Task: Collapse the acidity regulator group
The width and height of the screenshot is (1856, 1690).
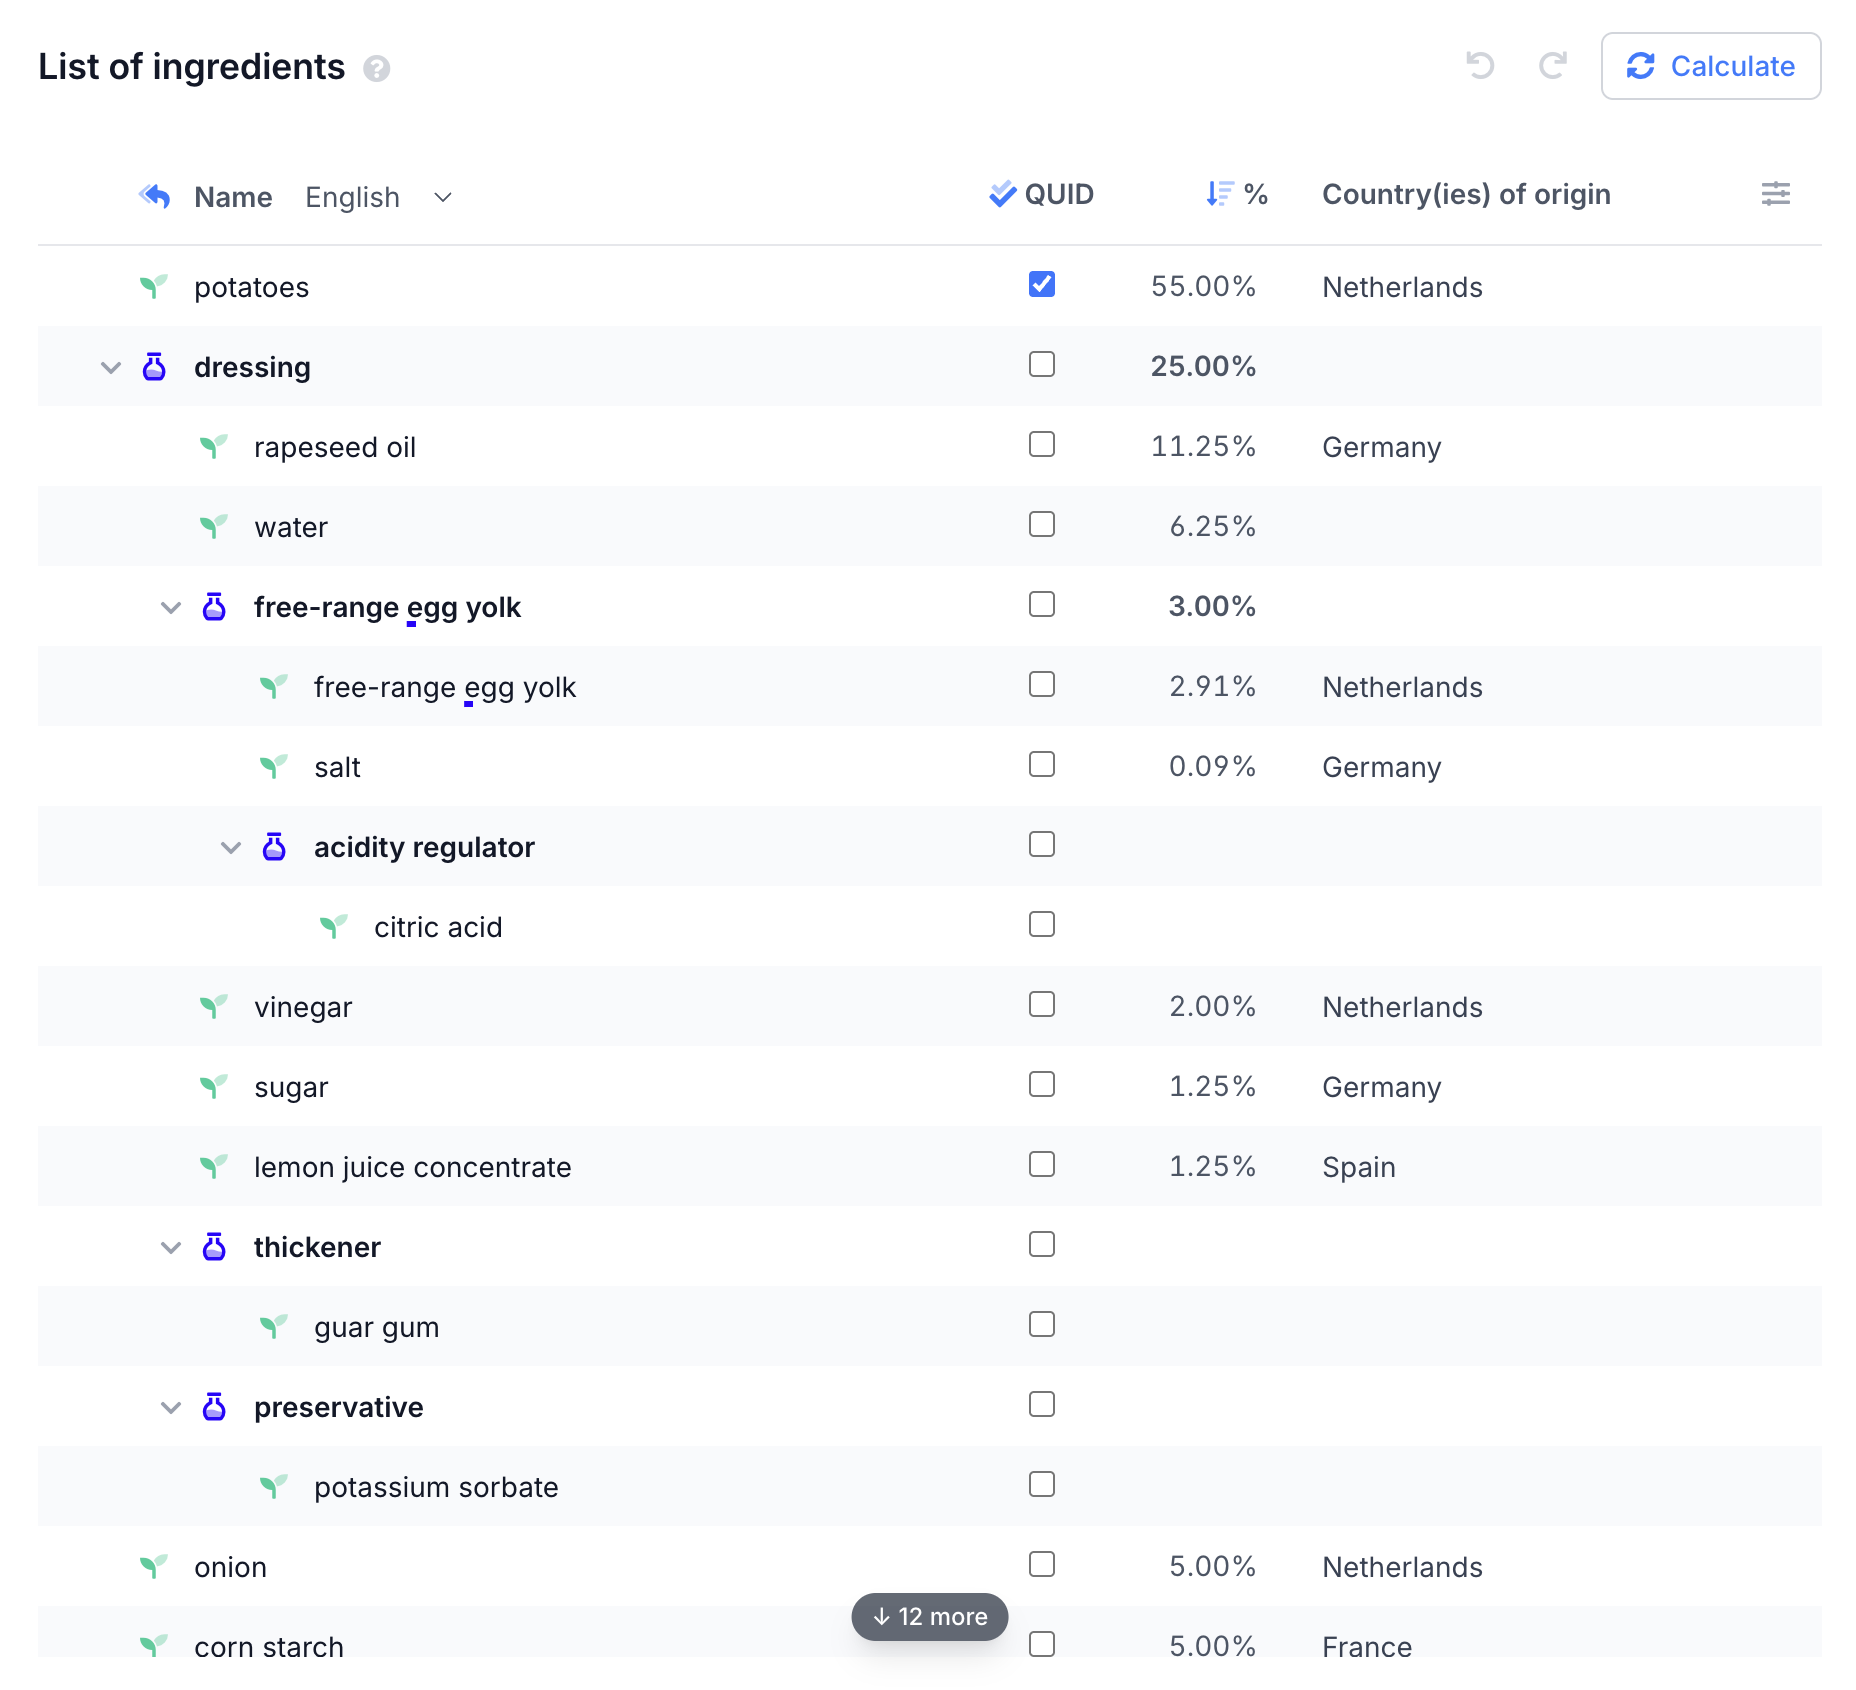Action: coord(231,848)
